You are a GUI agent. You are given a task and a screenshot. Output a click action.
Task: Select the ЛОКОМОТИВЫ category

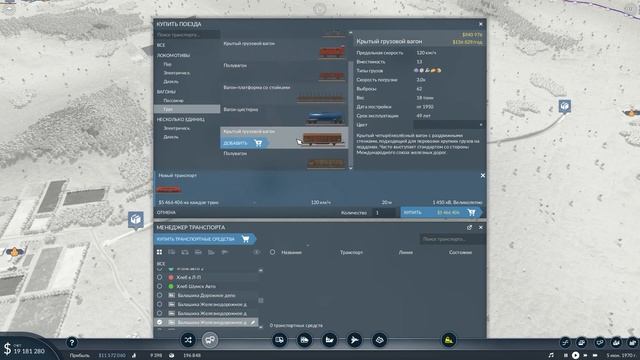click(x=173, y=55)
